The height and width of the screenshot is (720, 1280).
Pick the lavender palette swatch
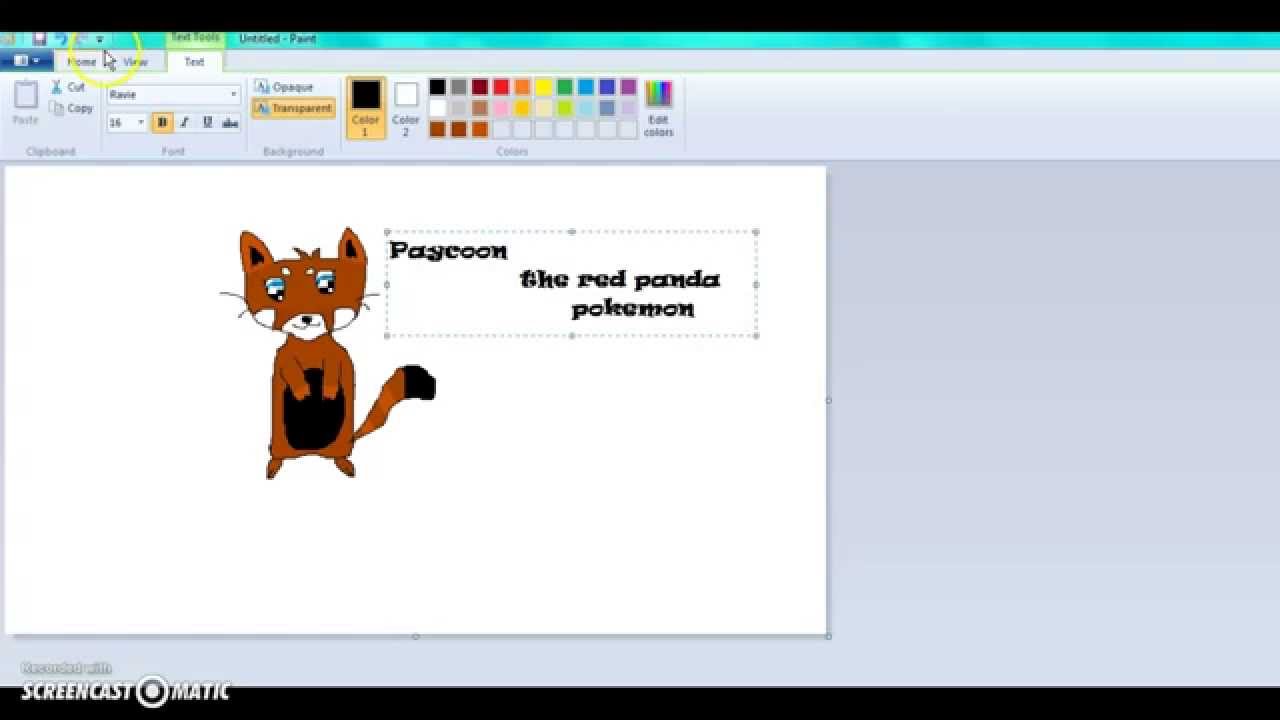coord(628,108)
